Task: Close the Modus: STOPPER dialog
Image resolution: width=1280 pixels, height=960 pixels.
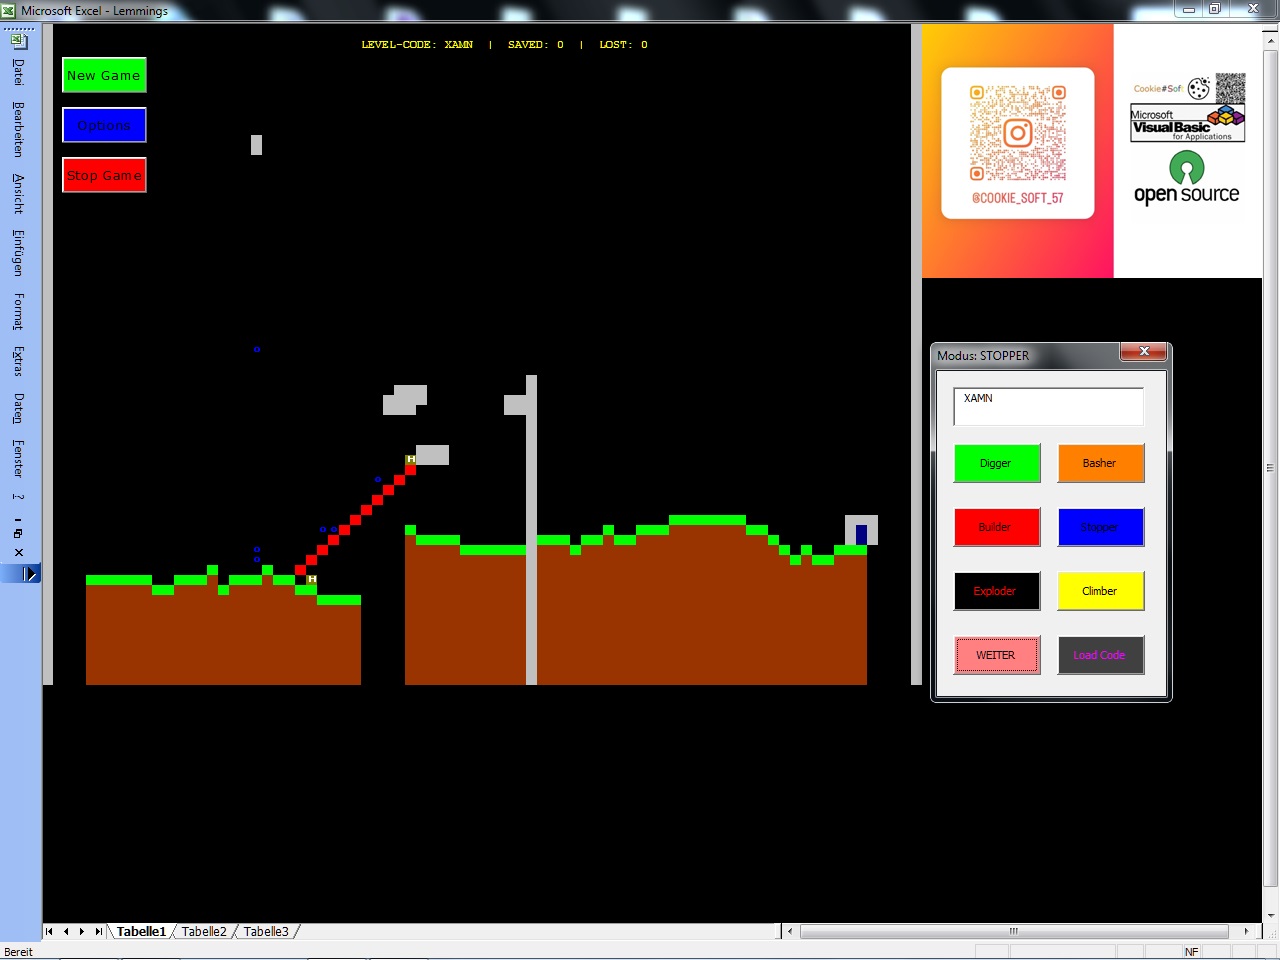Action: (1144, 351)
